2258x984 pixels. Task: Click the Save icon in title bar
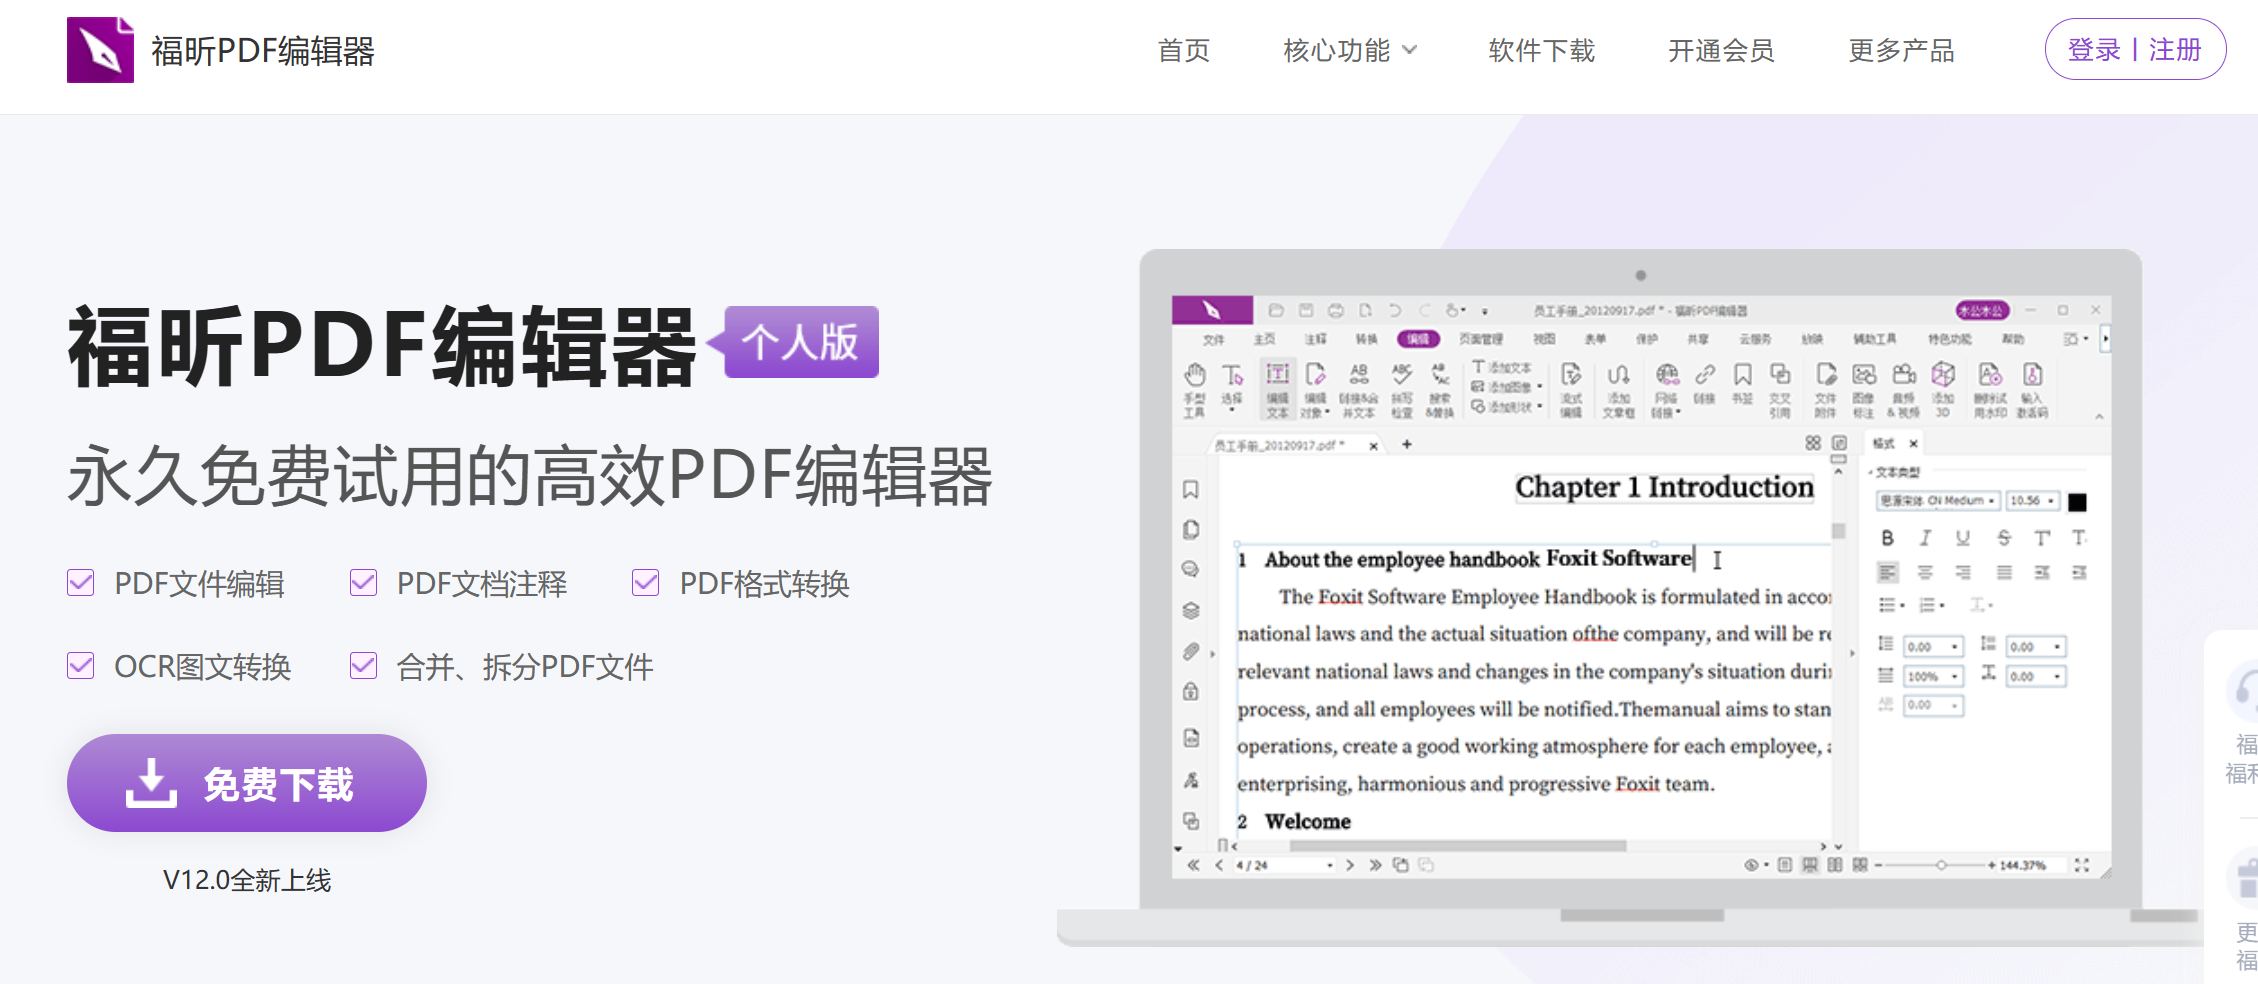coord(1306,310)
